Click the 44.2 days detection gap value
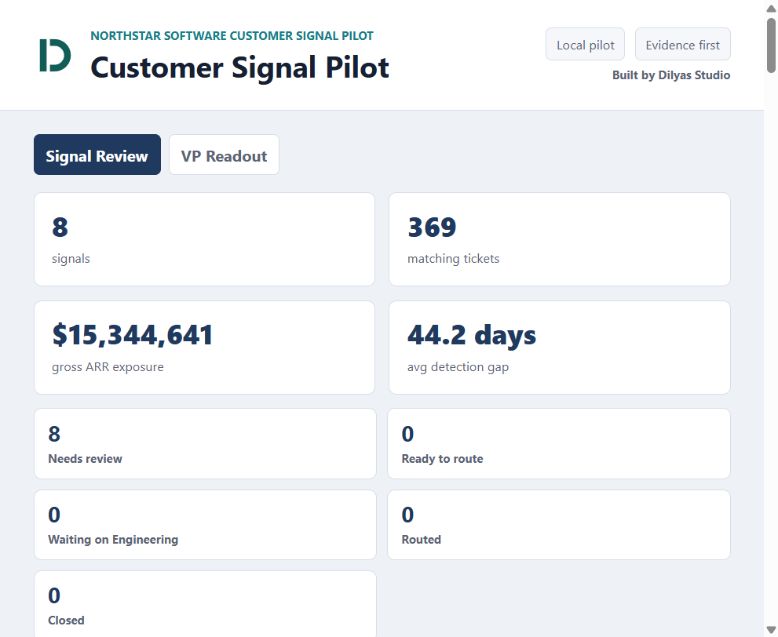This screenshot has height=637, width=778. click(471, 335)
